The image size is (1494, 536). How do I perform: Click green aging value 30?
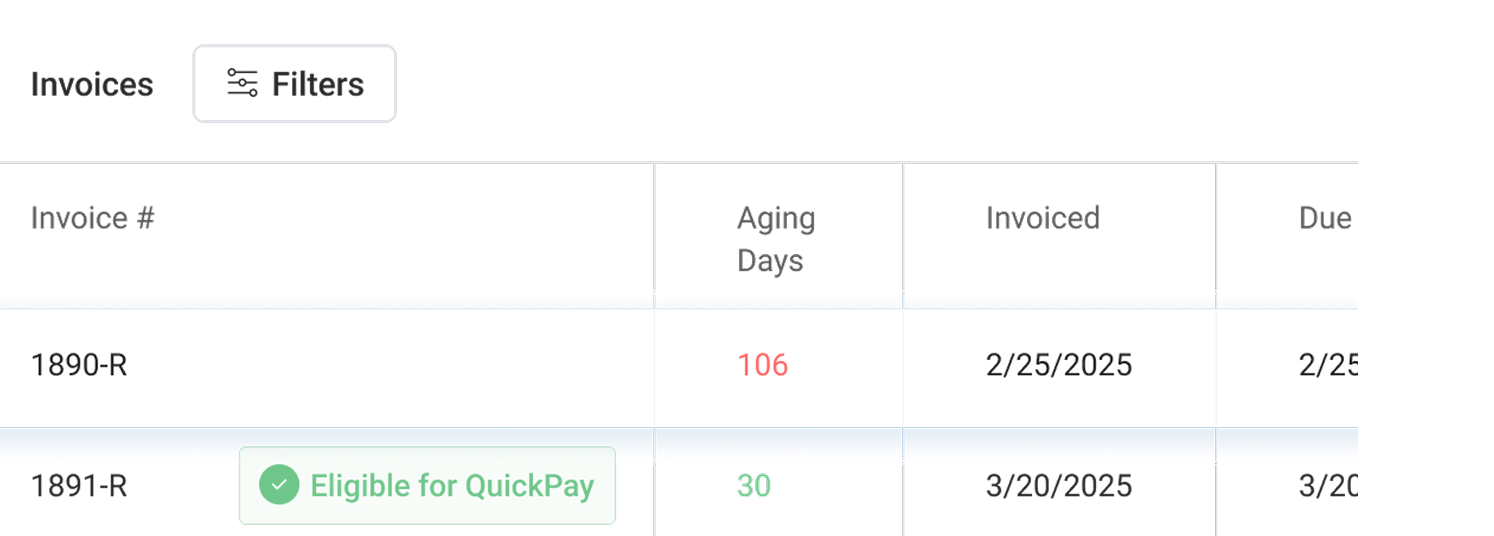[754, 486]
